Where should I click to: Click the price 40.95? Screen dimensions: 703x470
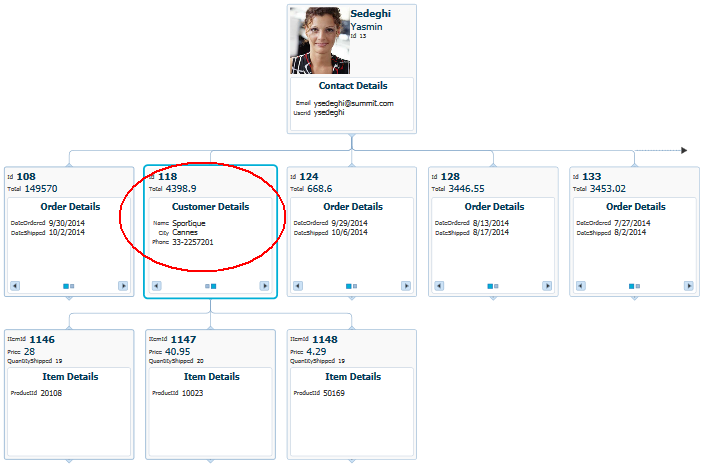(x=178, y=352)
